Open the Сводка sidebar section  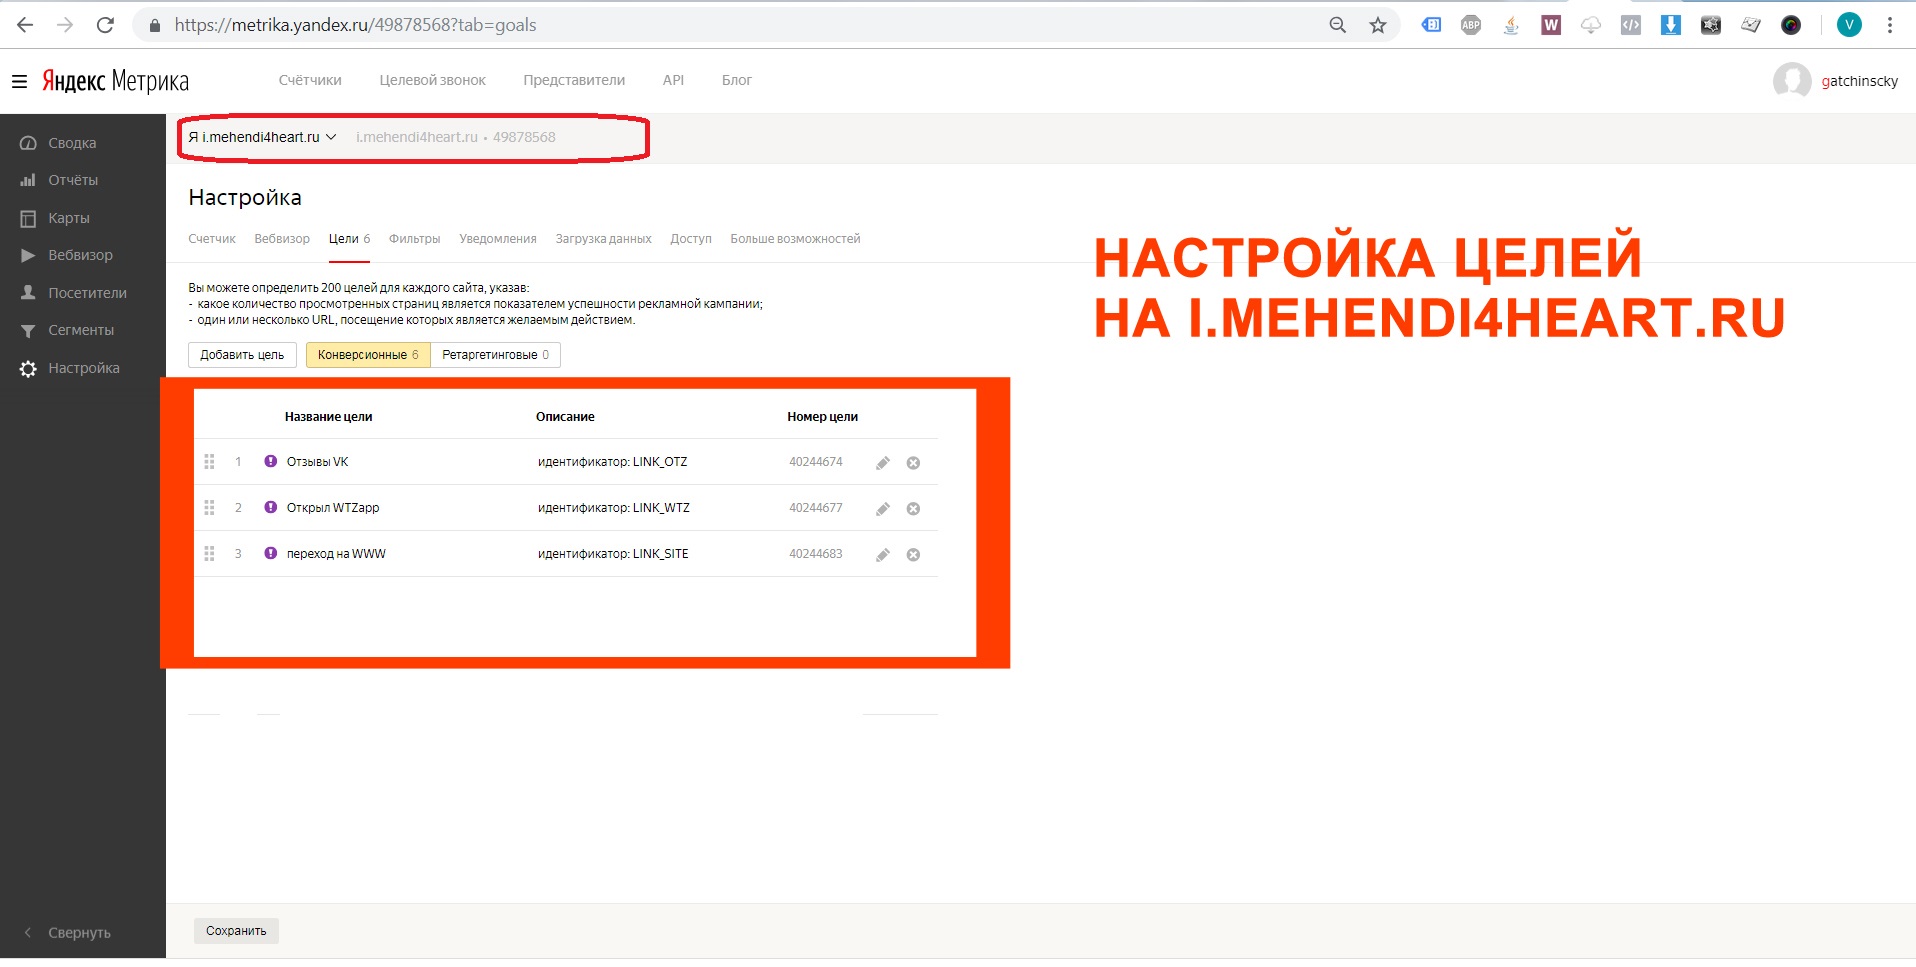[72, 143]
